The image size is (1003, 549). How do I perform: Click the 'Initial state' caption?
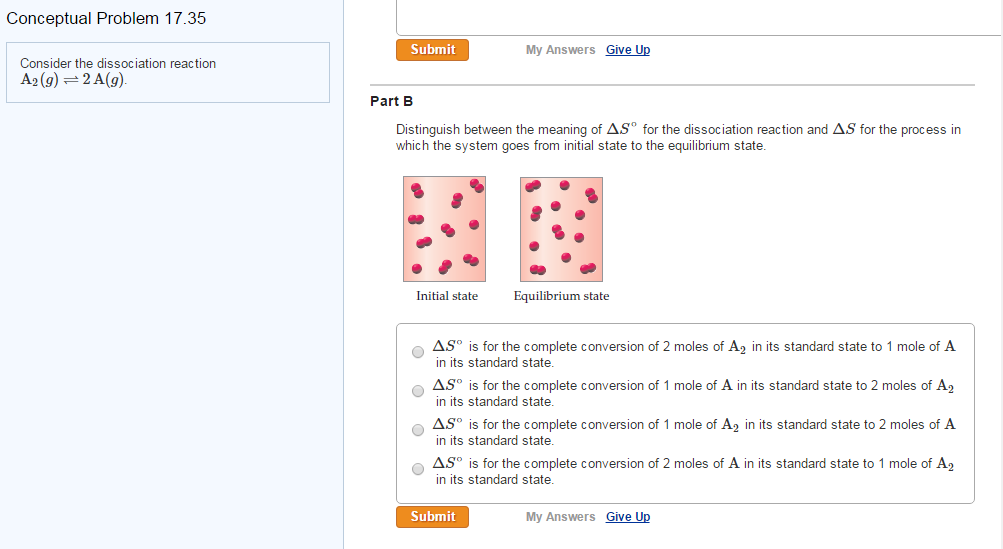447,296
